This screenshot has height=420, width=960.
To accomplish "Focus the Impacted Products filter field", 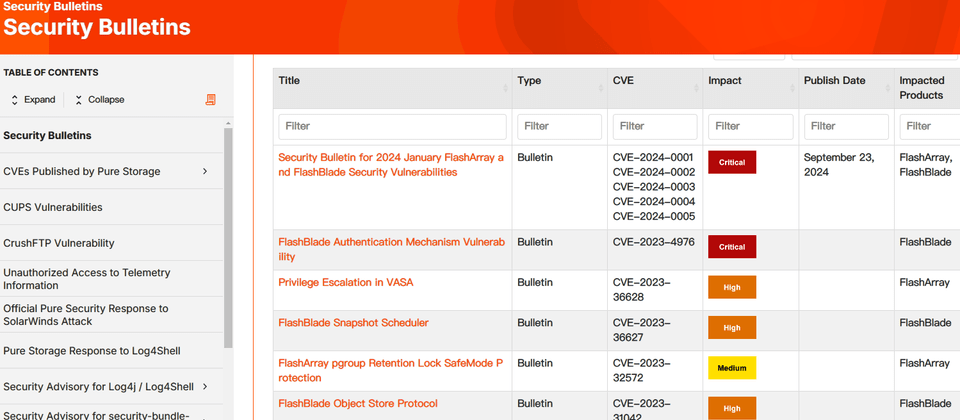I will coord(929,127).
